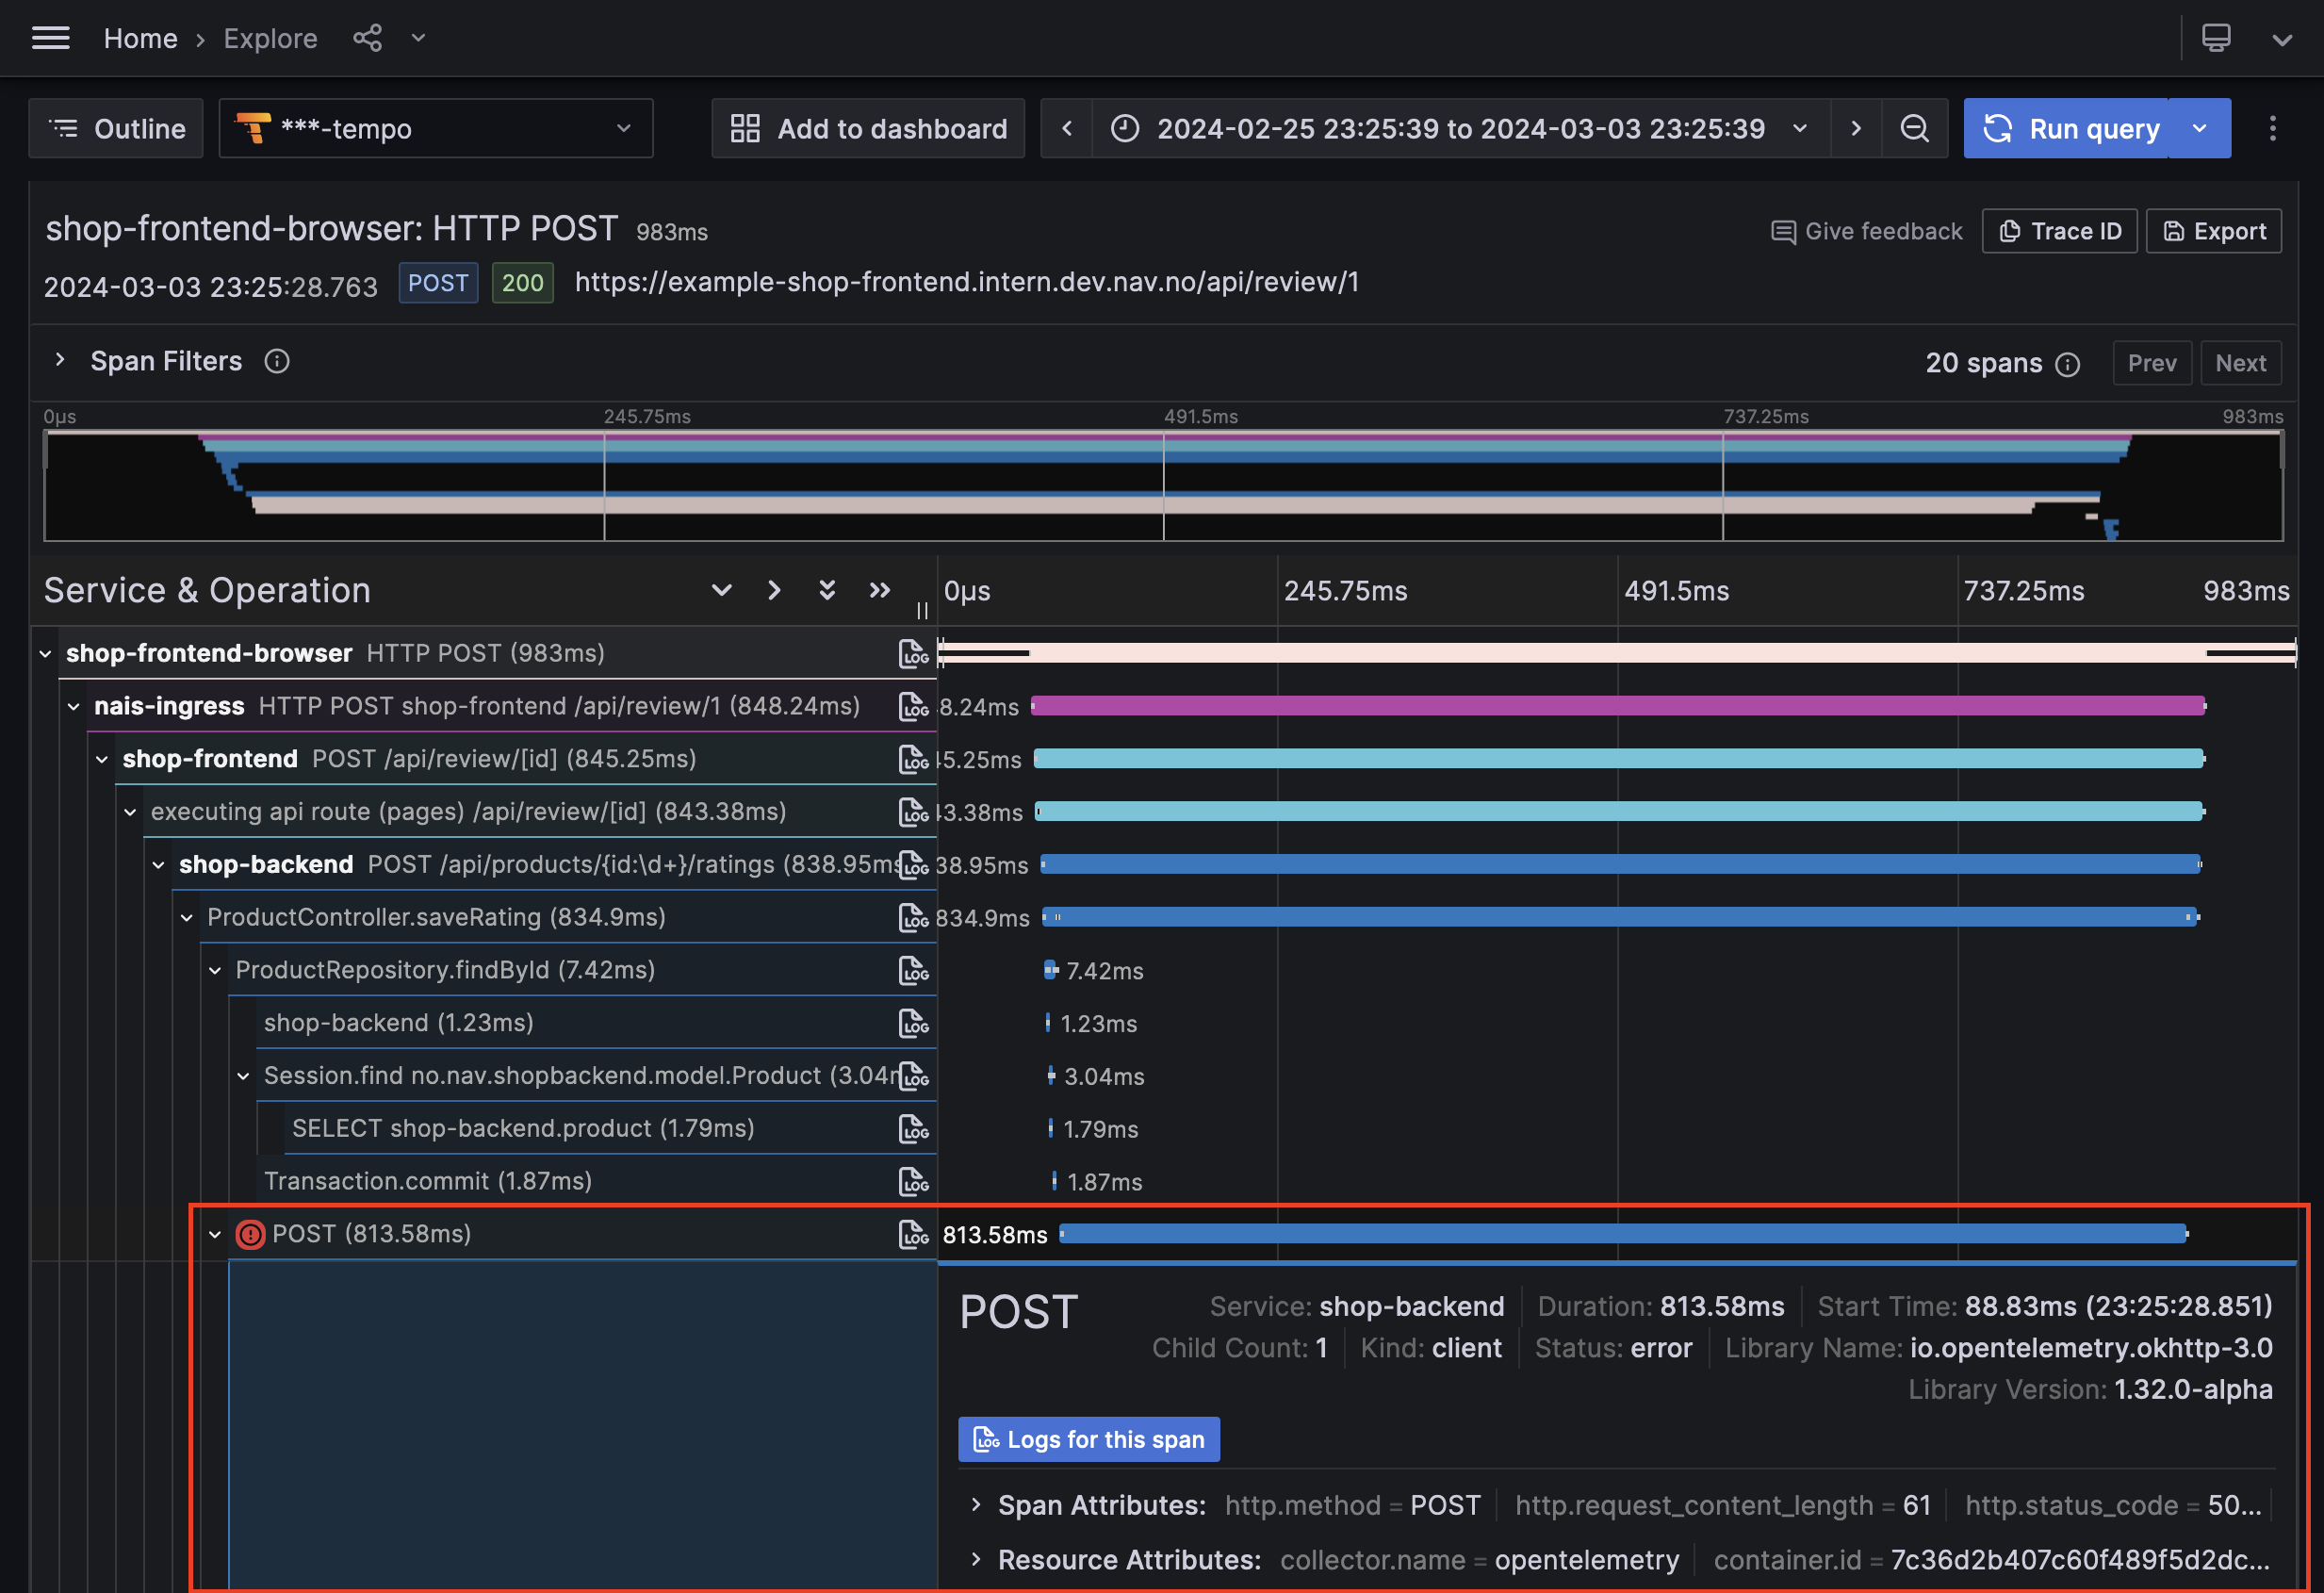Click the Explore breadcrumb item

[x=270, y=38]
